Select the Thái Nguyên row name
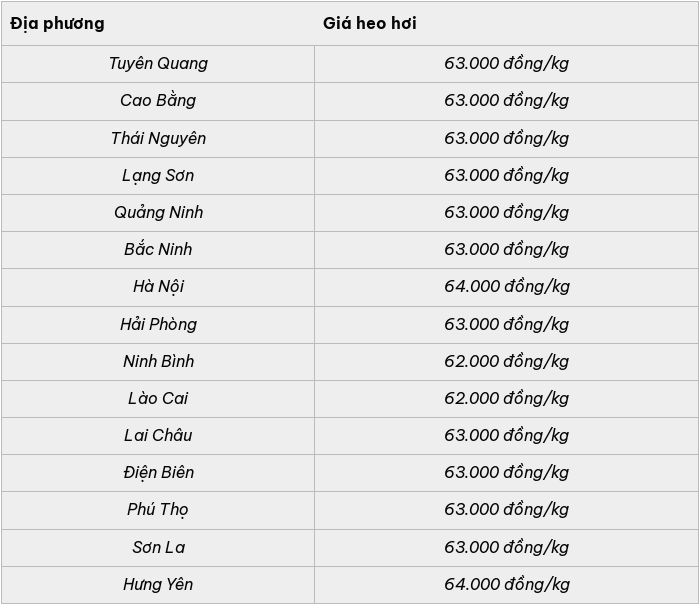 click(x=158, y=138)
